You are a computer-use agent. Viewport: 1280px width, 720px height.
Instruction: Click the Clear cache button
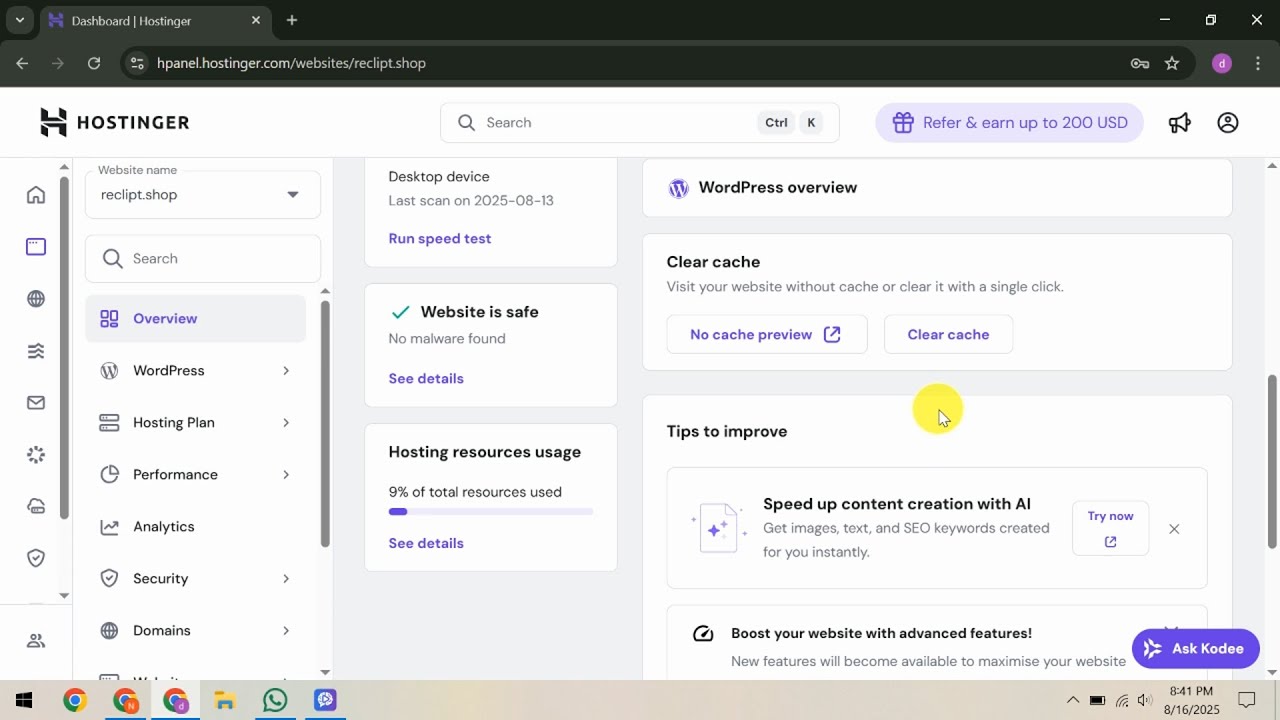click(x=948, y=335)
